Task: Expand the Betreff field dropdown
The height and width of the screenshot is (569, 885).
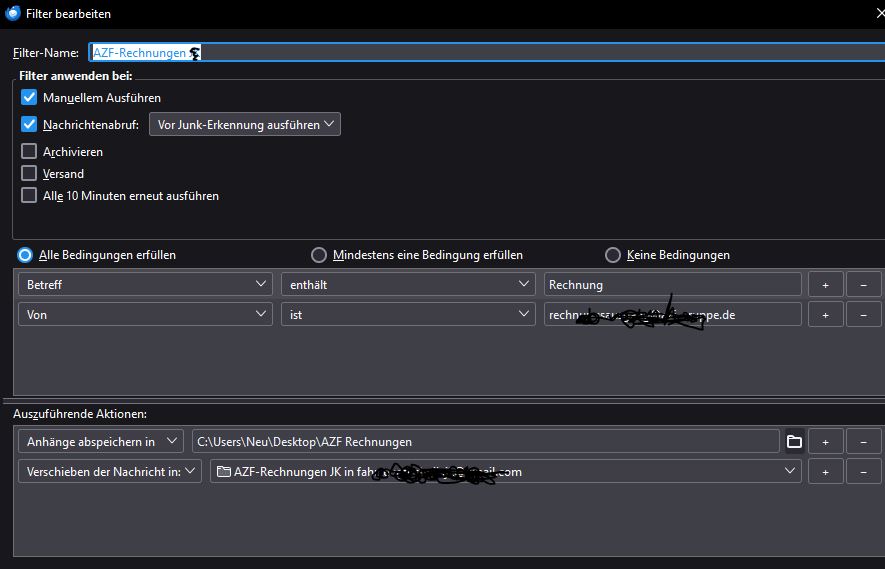Action: click(145, 285)
